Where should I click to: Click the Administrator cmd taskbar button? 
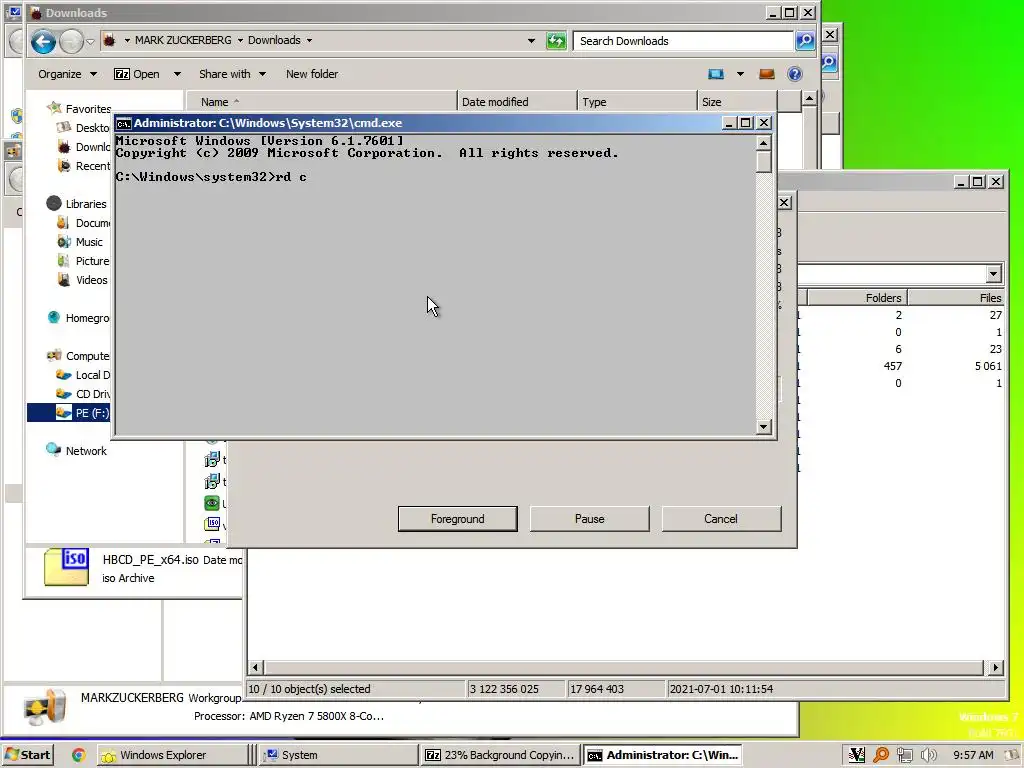[x=663, y=755]
